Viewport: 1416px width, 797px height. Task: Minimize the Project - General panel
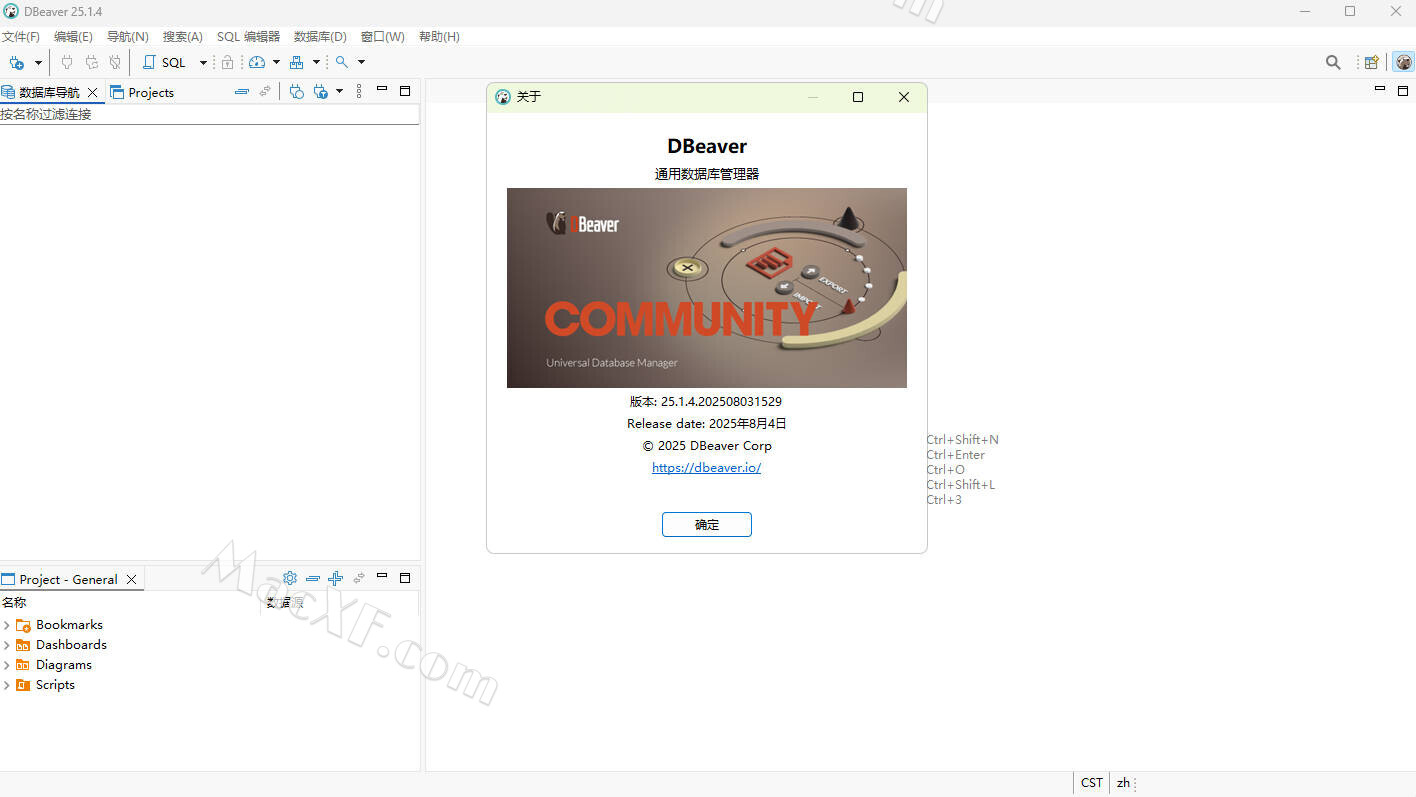coord(382,577)
